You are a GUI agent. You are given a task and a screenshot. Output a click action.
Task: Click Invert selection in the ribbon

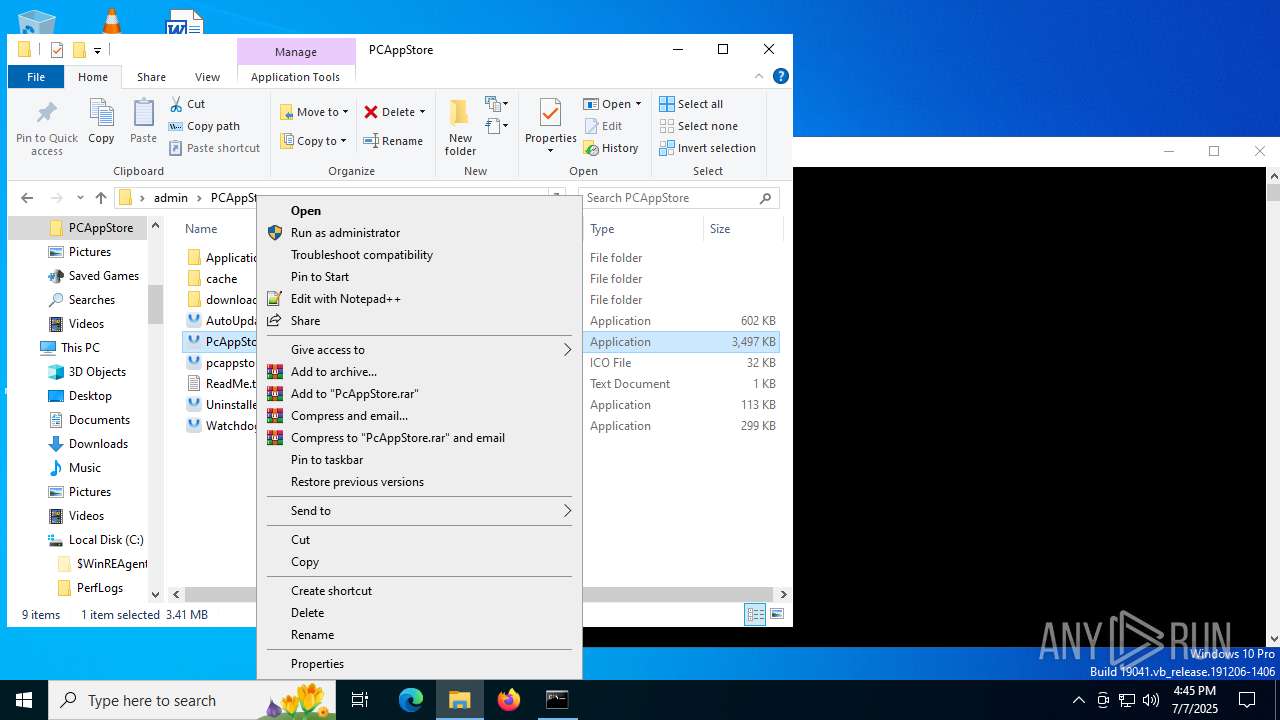(707, 148)
